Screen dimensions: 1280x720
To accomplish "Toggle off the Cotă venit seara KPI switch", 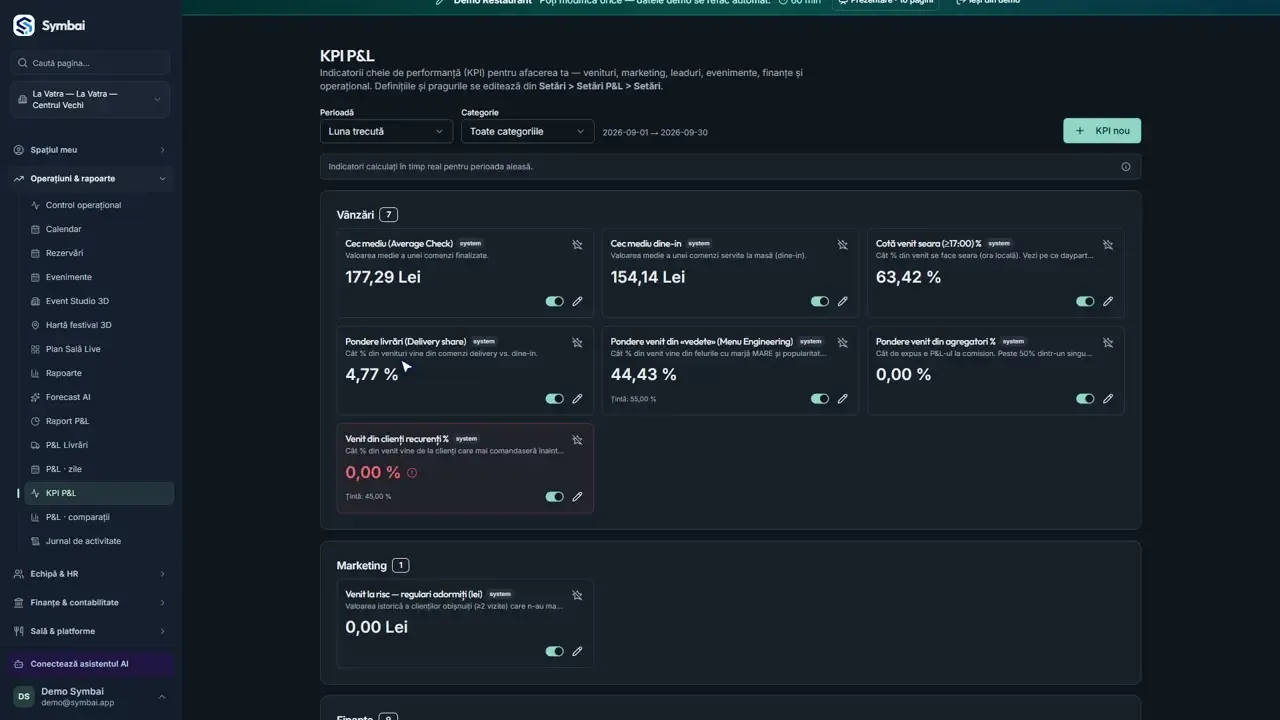I will point(1085,301).
